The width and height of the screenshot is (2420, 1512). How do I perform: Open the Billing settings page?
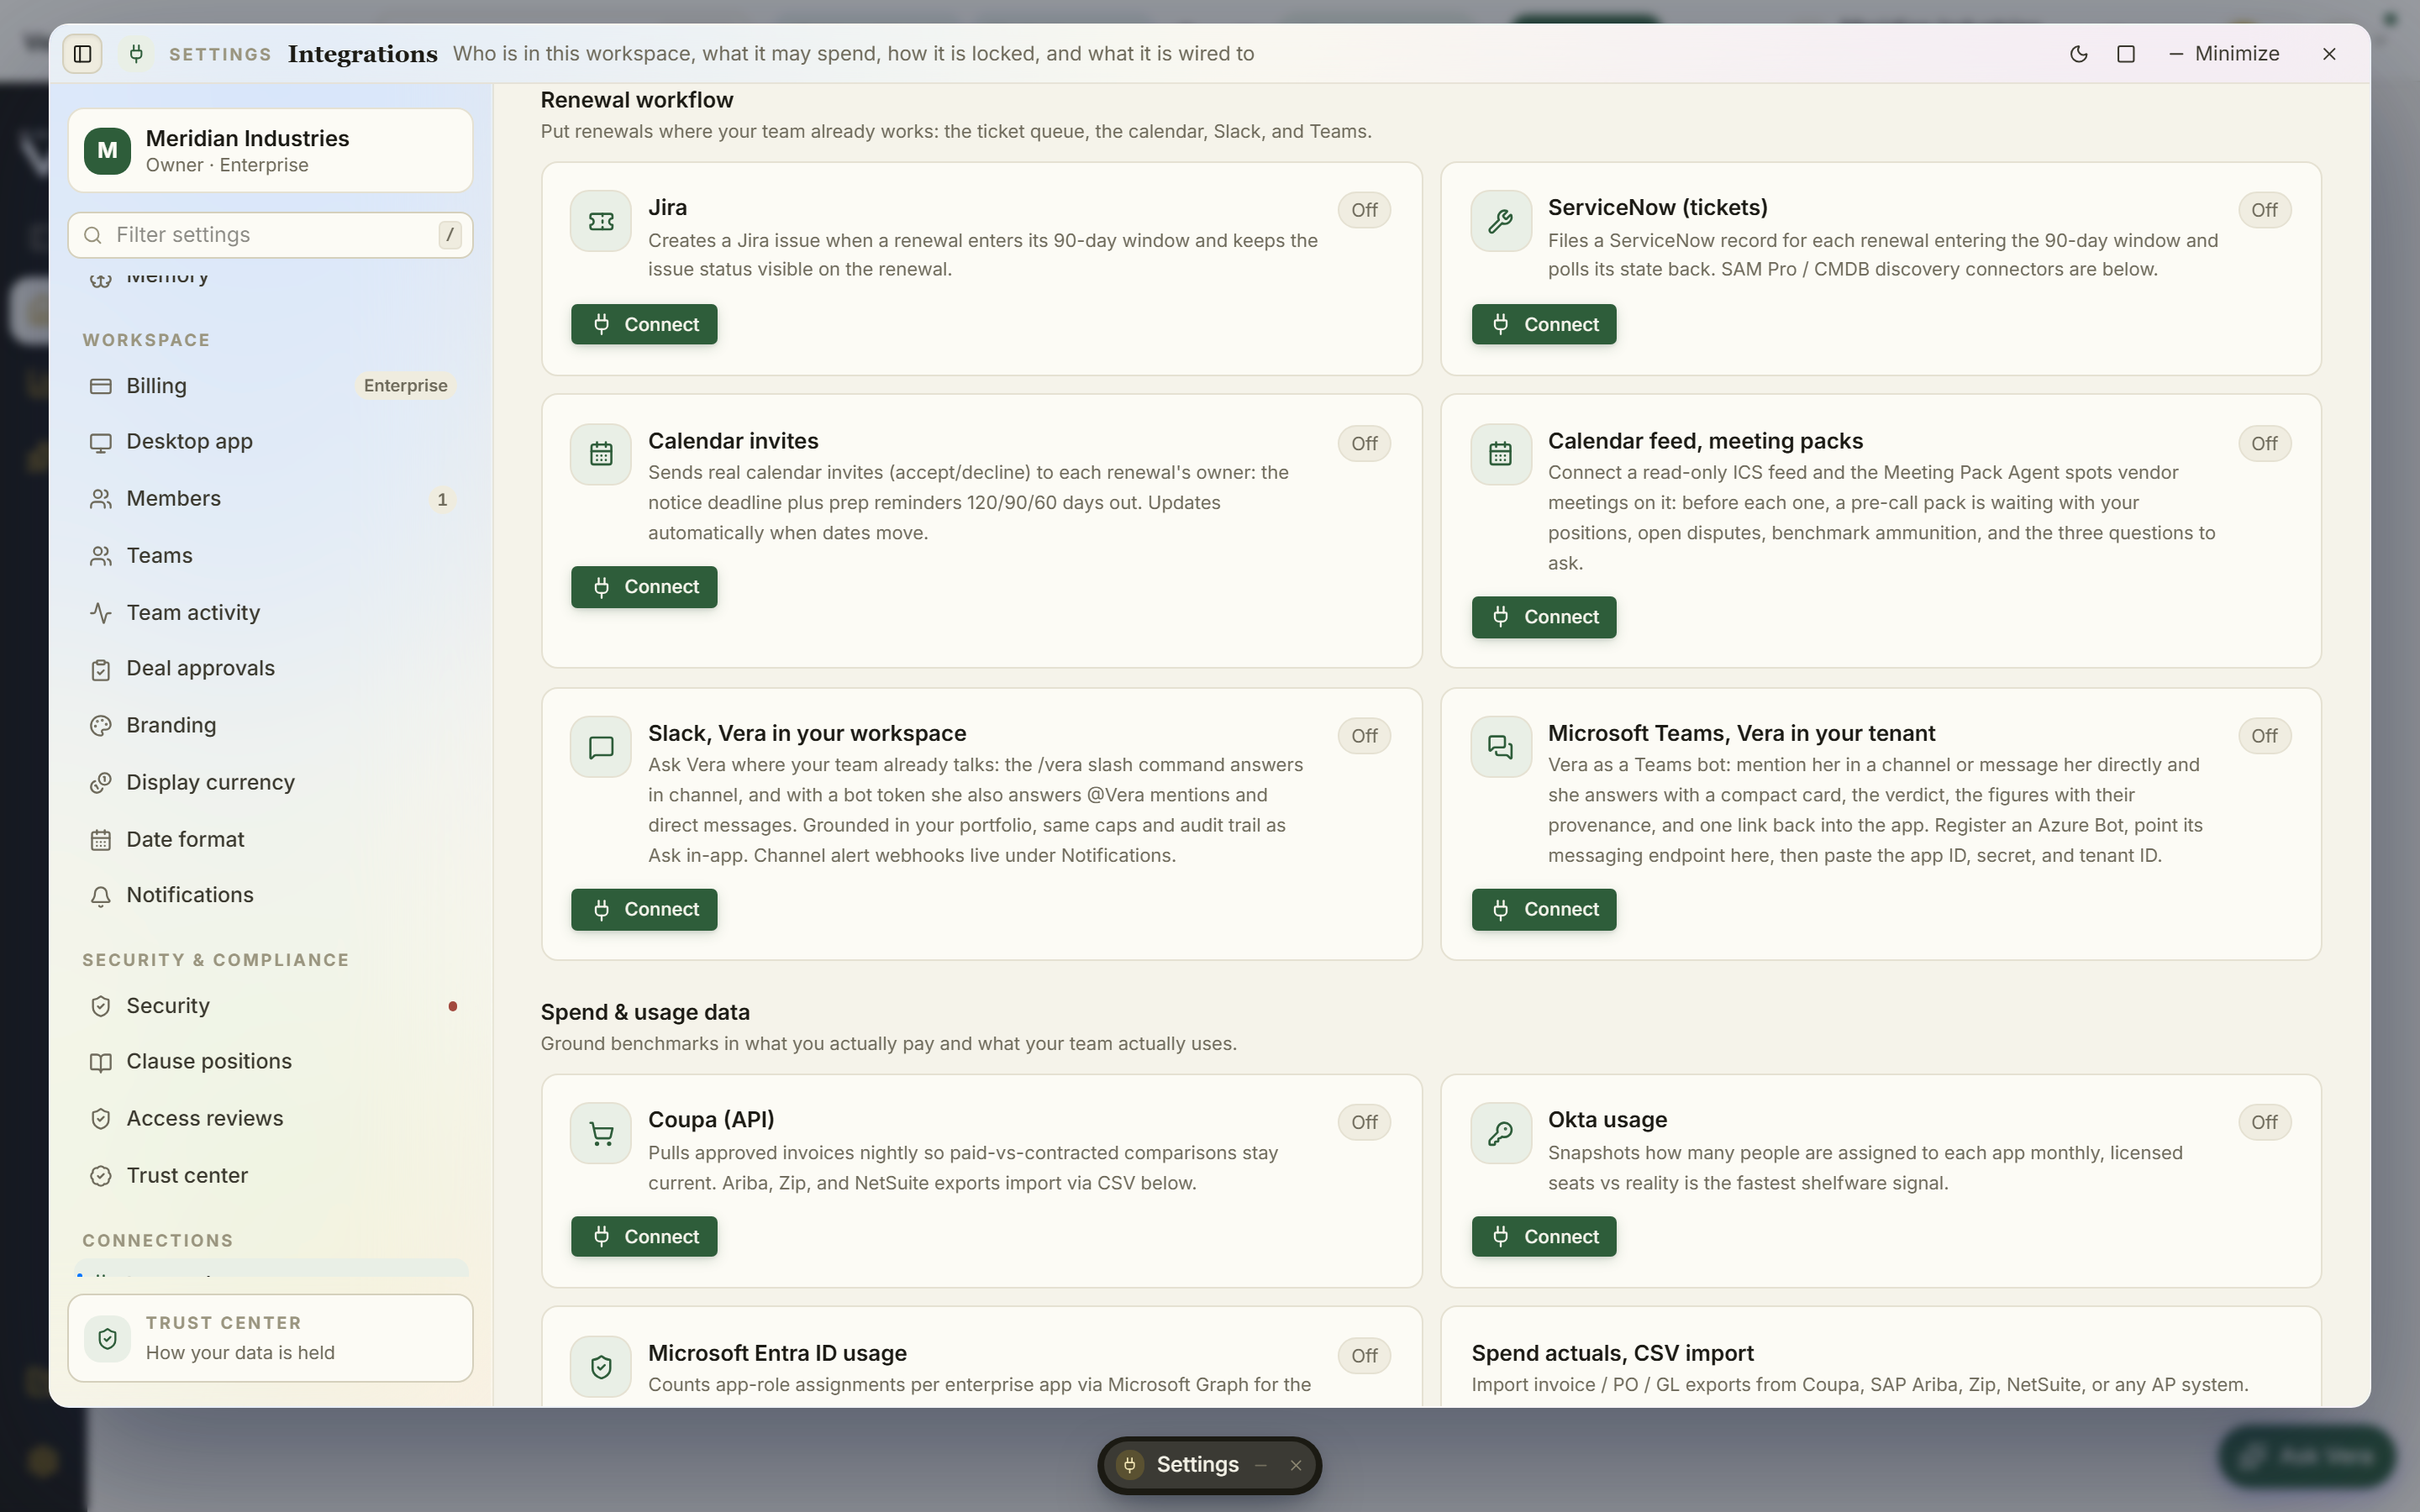click(270, 386)
